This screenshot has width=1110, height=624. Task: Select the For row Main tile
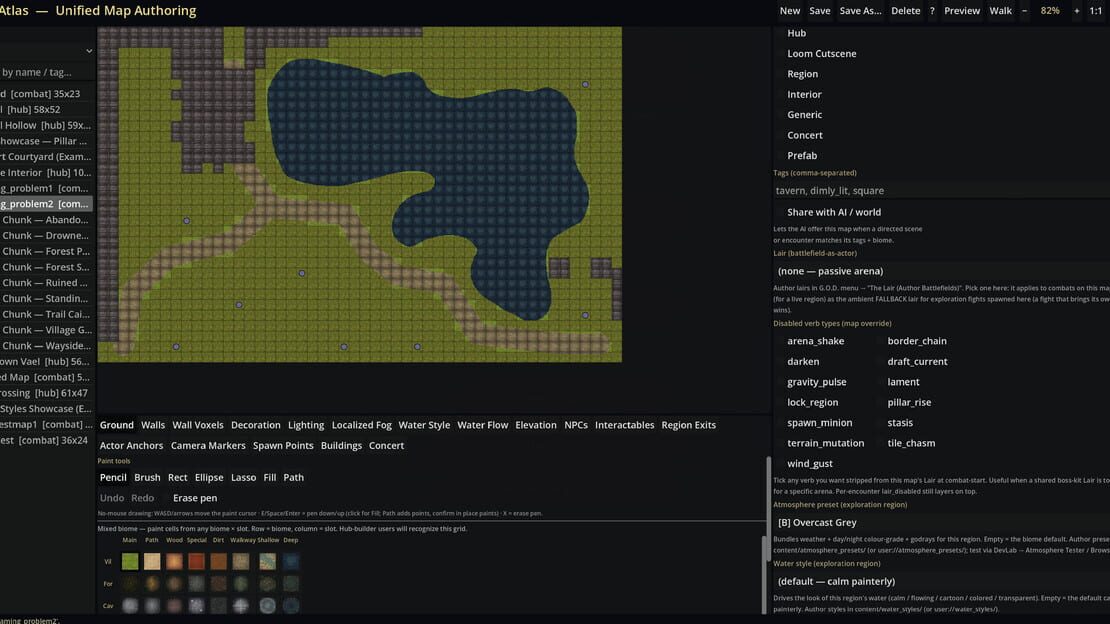[130, 584]
